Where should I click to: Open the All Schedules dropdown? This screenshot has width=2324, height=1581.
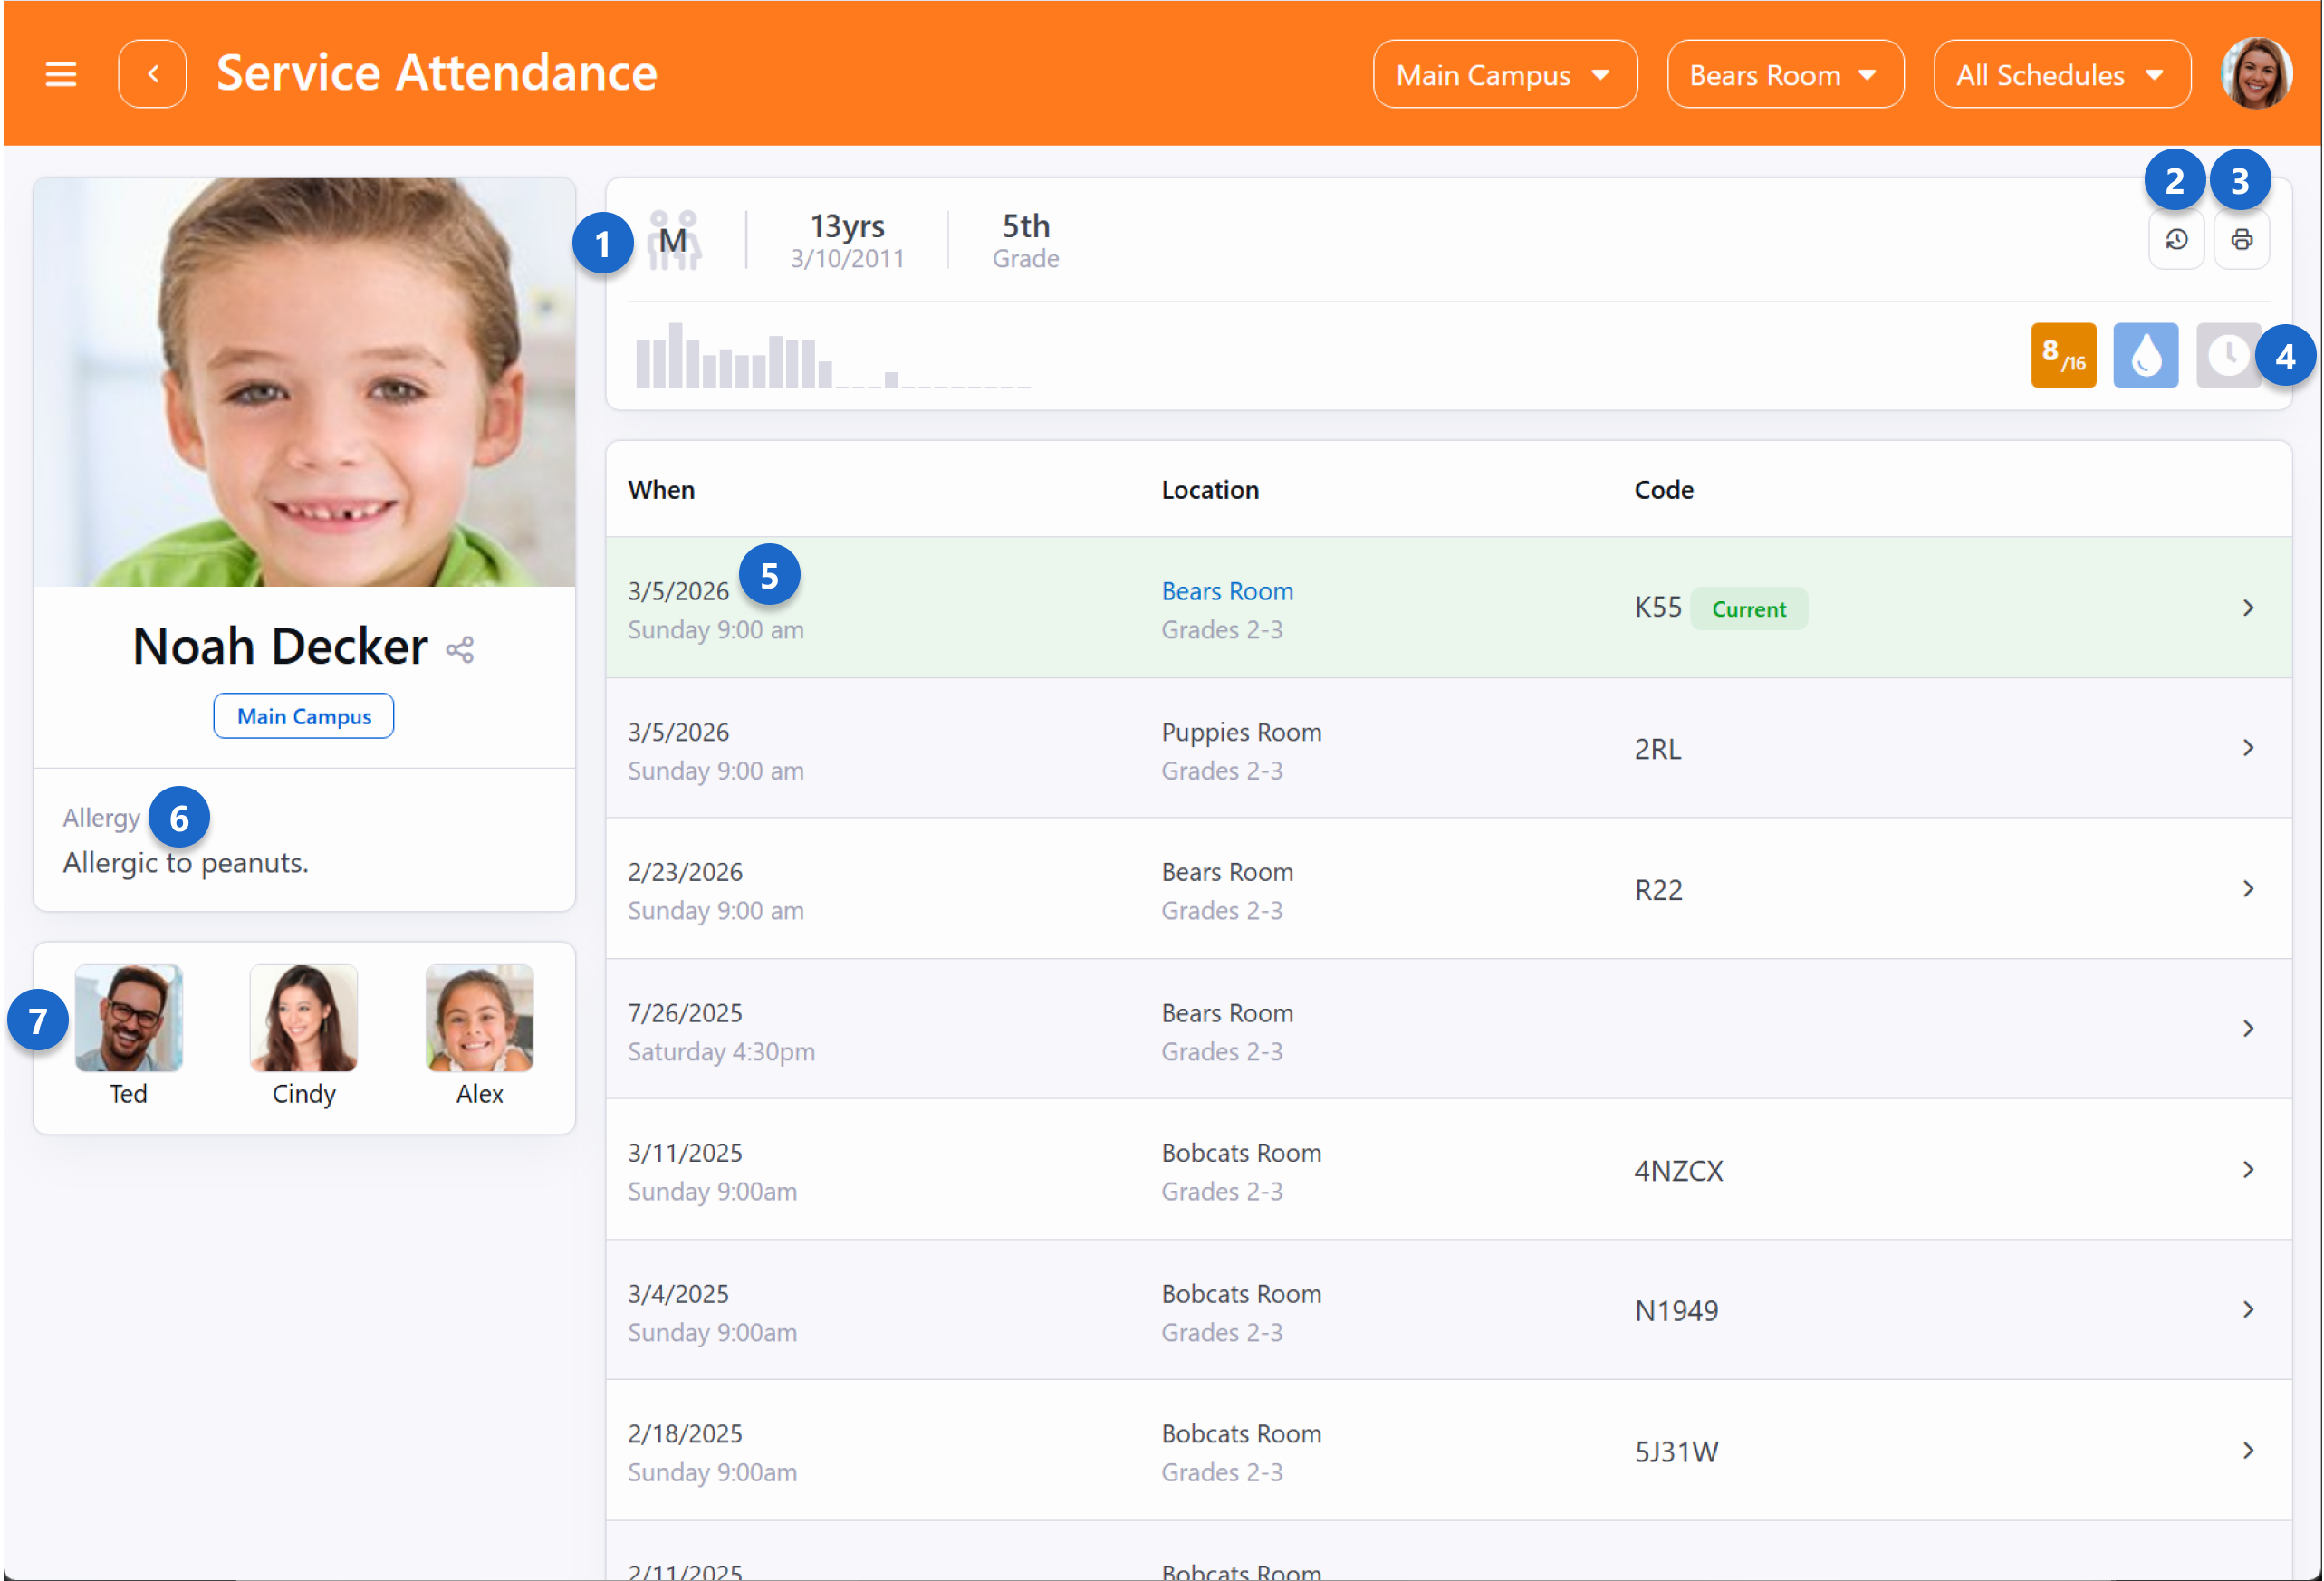pyautogui.click(x=2061, y=75)
